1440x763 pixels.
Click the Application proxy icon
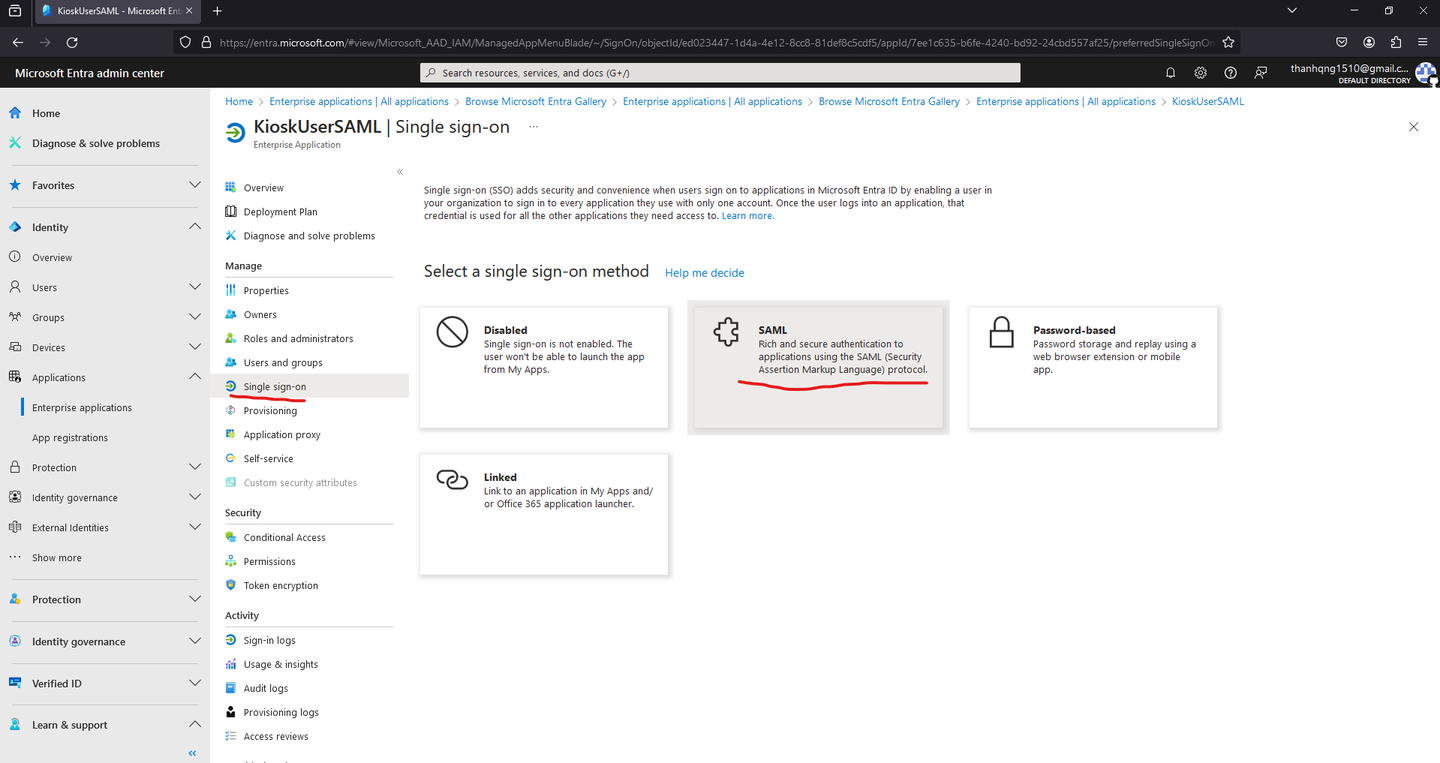231,434
